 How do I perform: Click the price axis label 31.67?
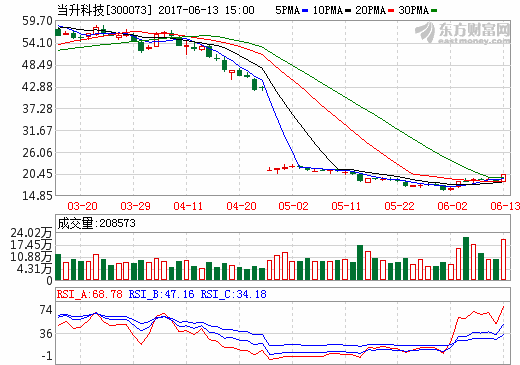click(37, 131)
